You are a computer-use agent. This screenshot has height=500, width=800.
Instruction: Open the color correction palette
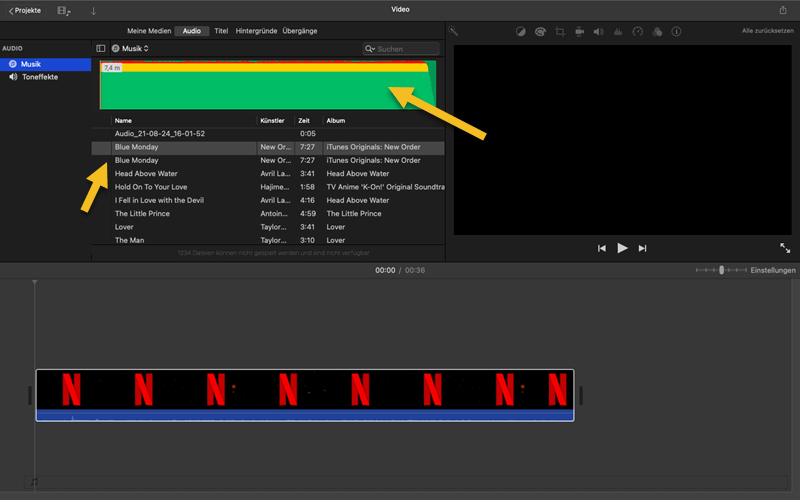pyautogui.click(x=540, y=31)
